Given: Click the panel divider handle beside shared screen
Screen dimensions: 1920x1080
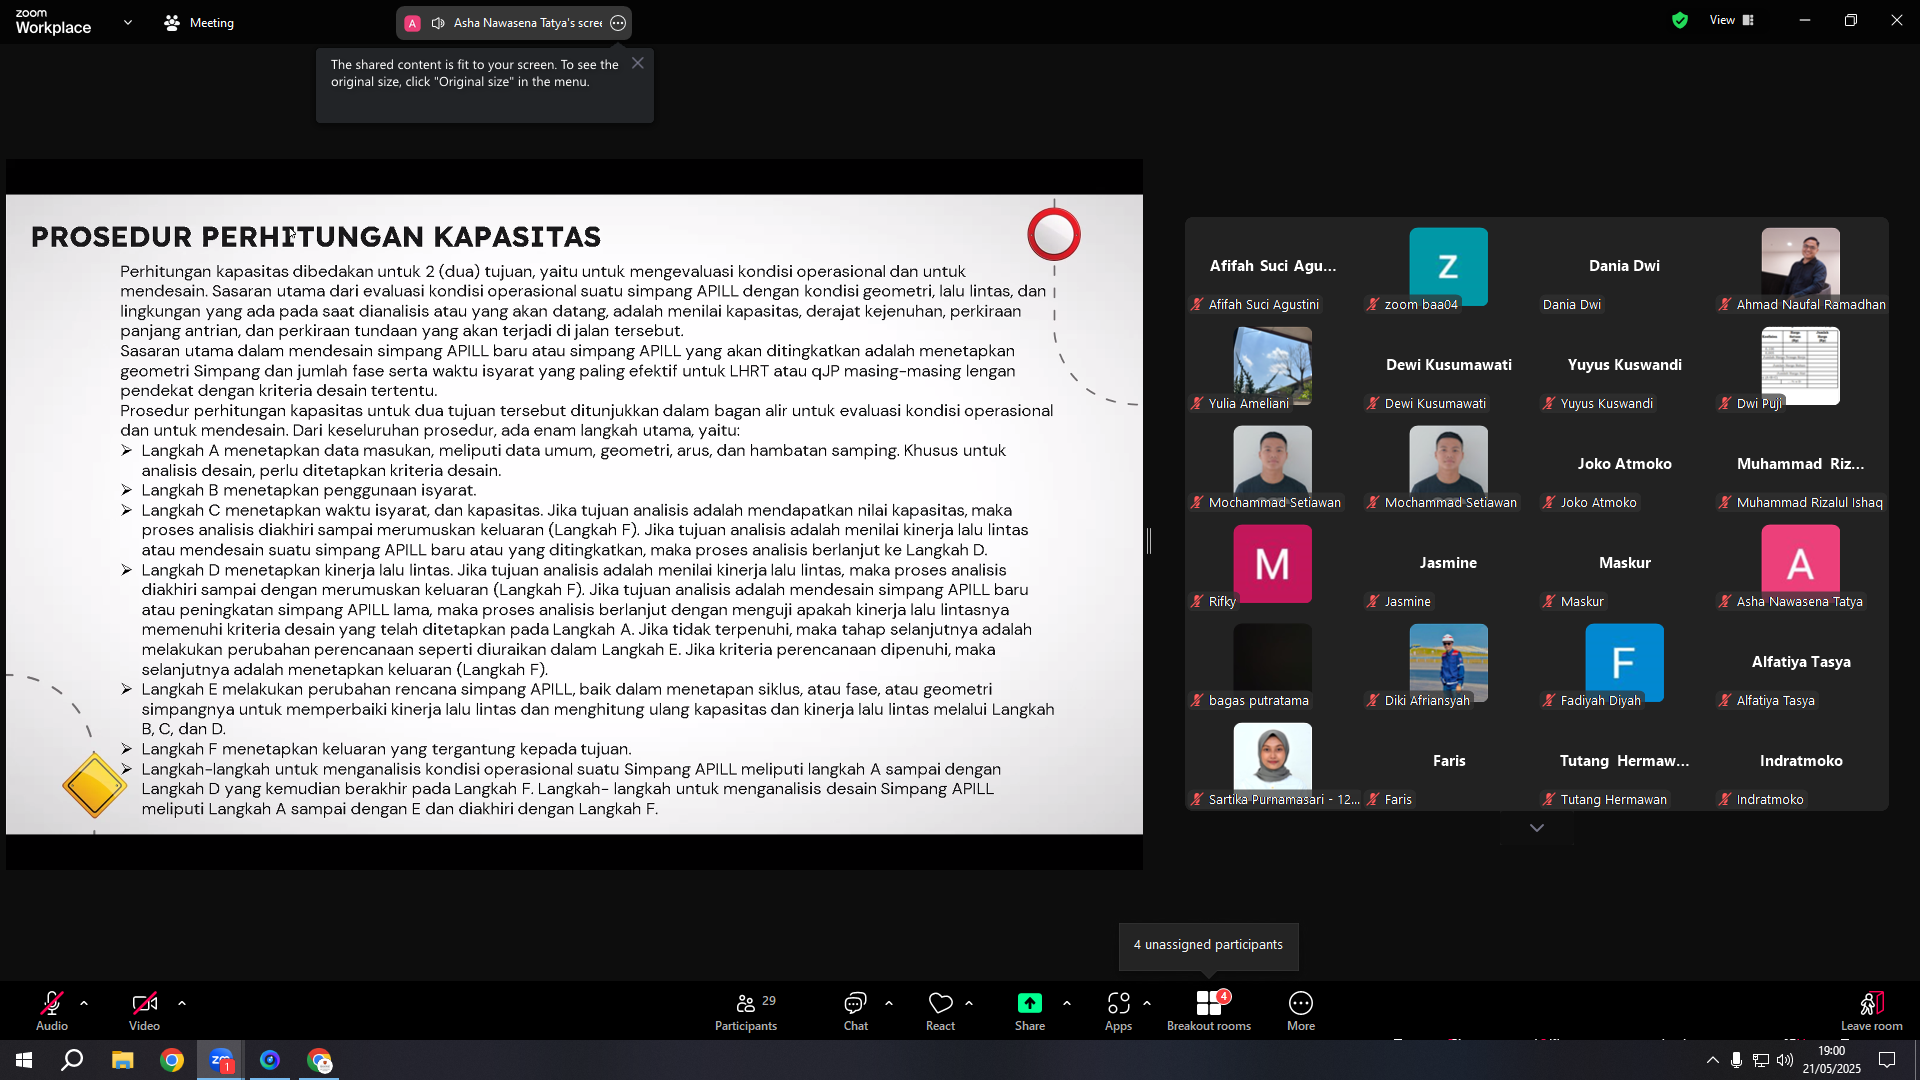Looking at the screenshot, I should pos(1149,541).
